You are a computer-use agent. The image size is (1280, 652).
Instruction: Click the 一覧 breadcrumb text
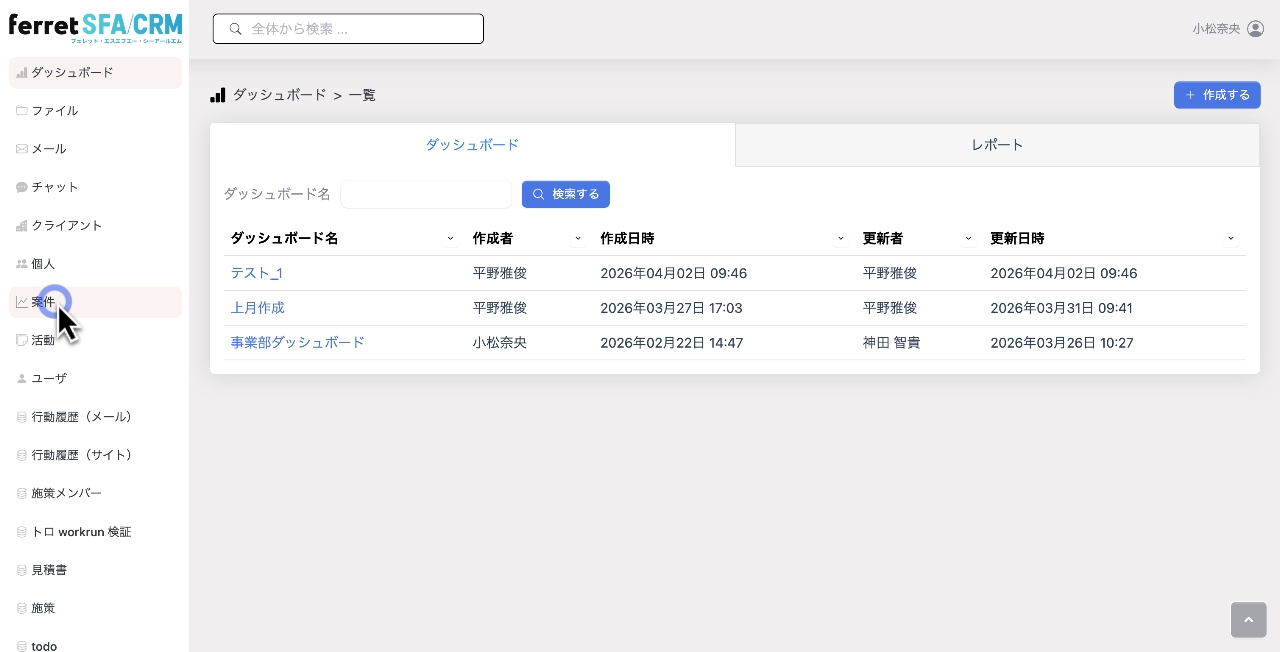(362, 95)
